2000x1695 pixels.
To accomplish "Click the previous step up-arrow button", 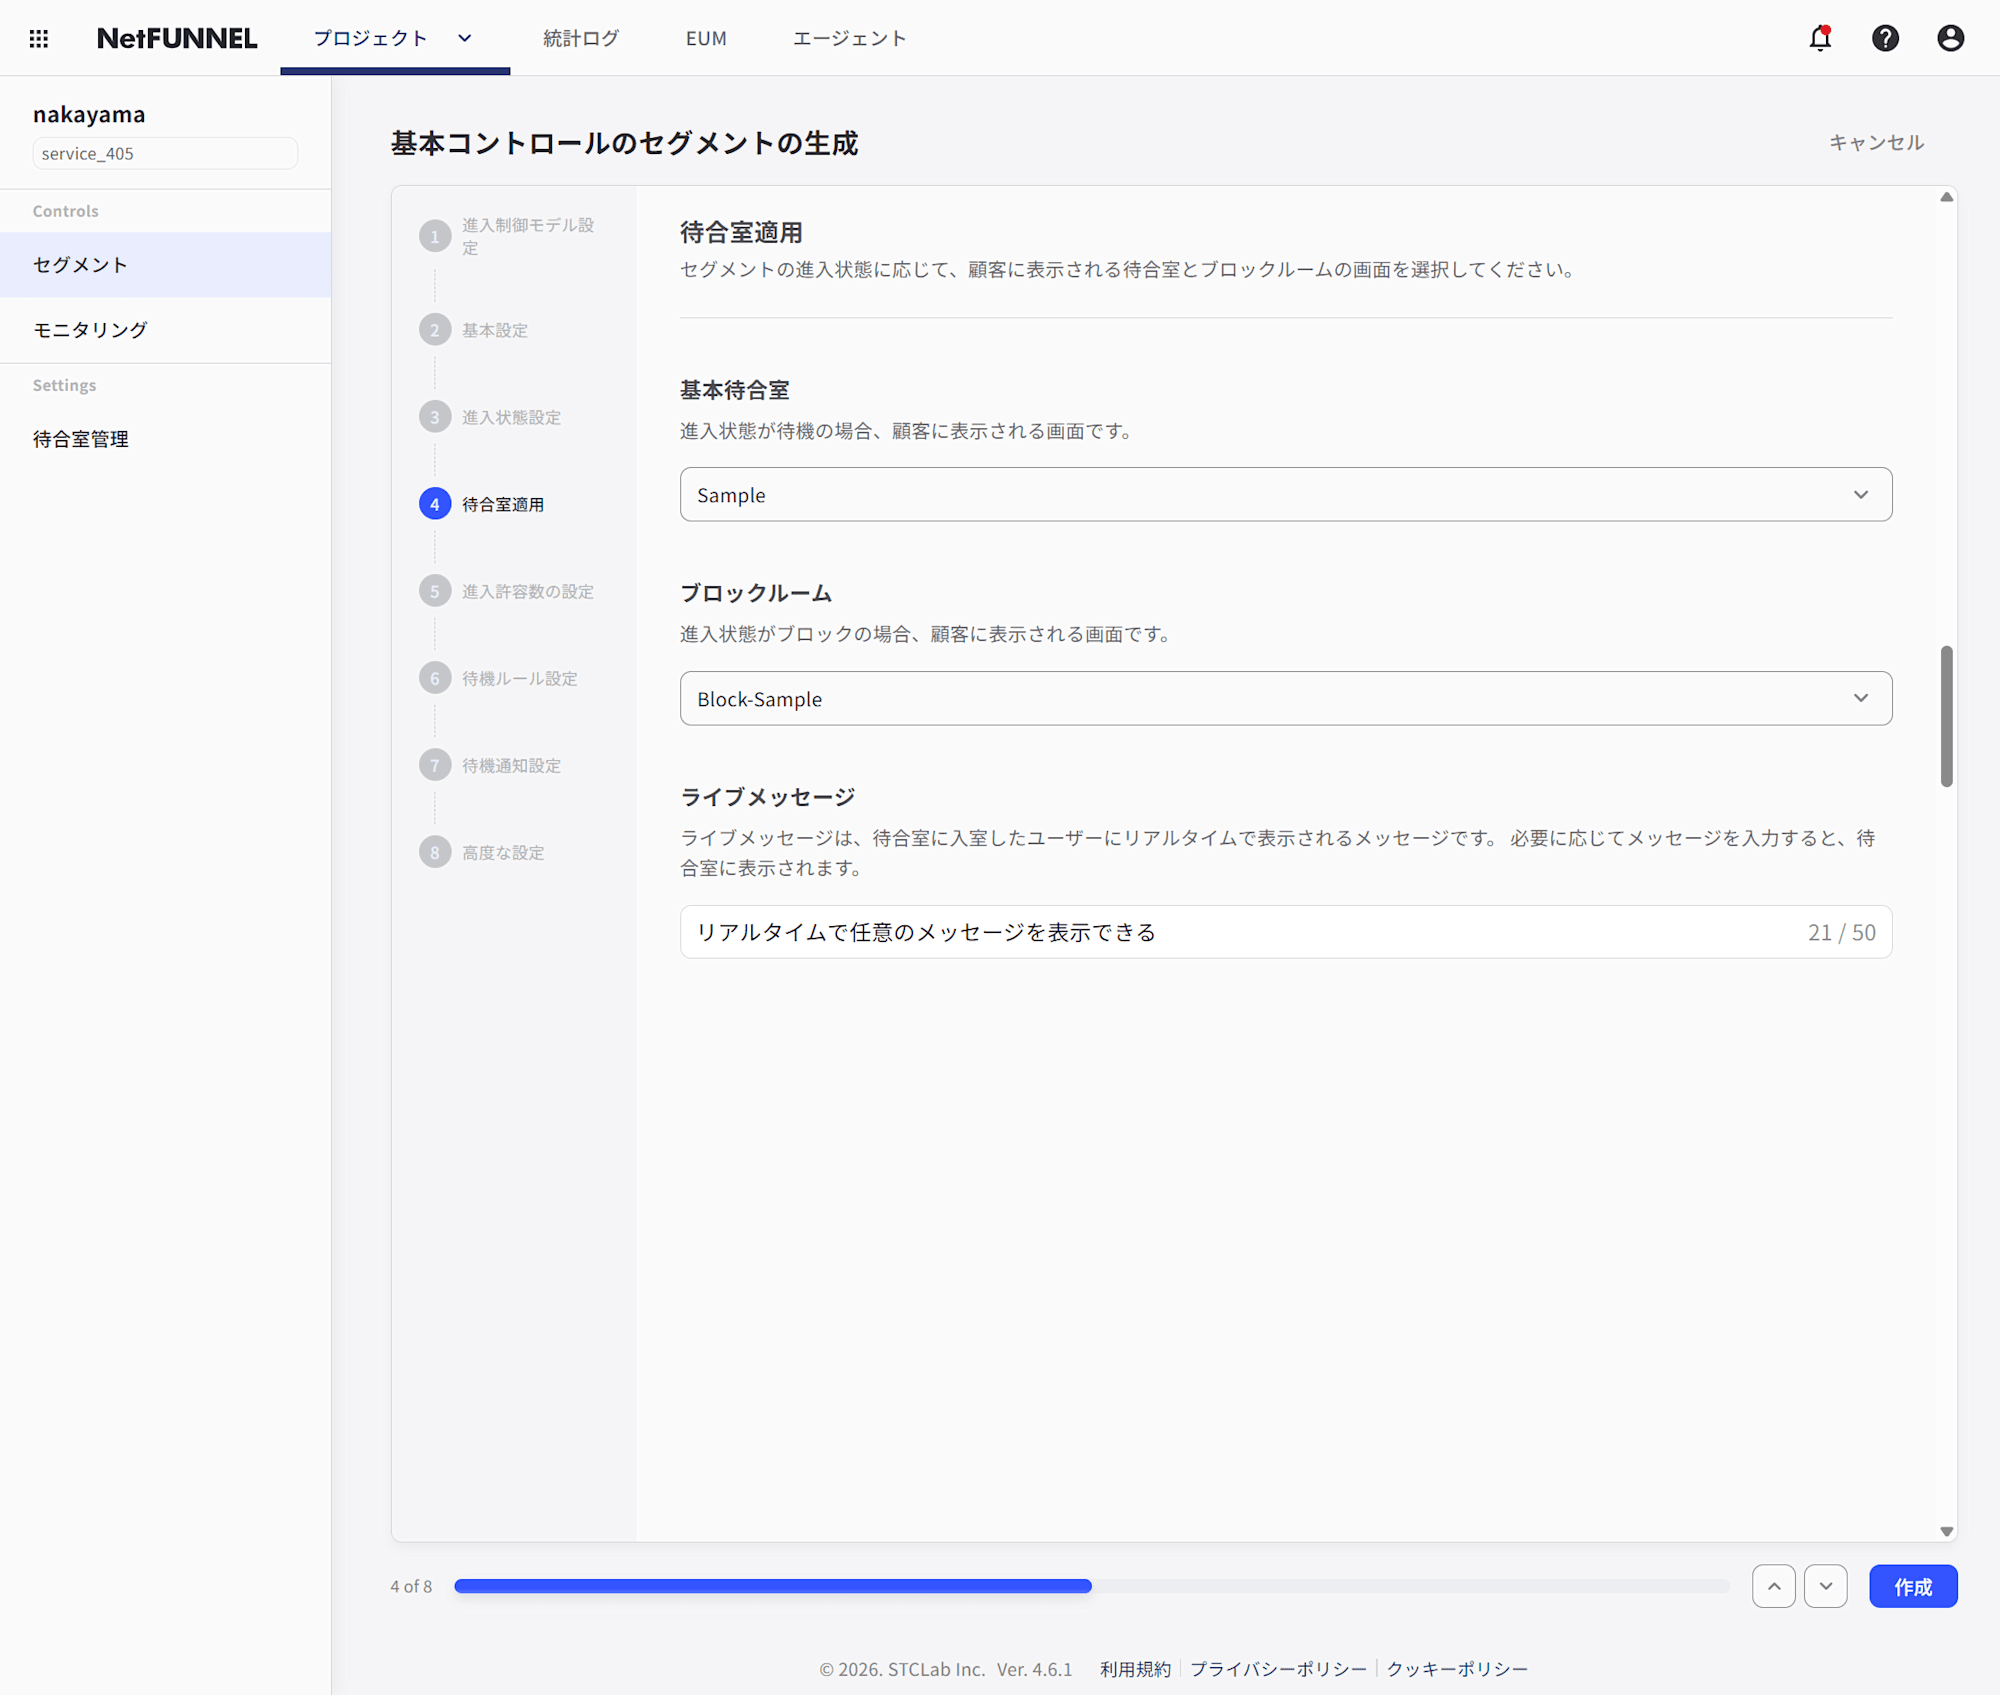I will click(1773, 1586).
